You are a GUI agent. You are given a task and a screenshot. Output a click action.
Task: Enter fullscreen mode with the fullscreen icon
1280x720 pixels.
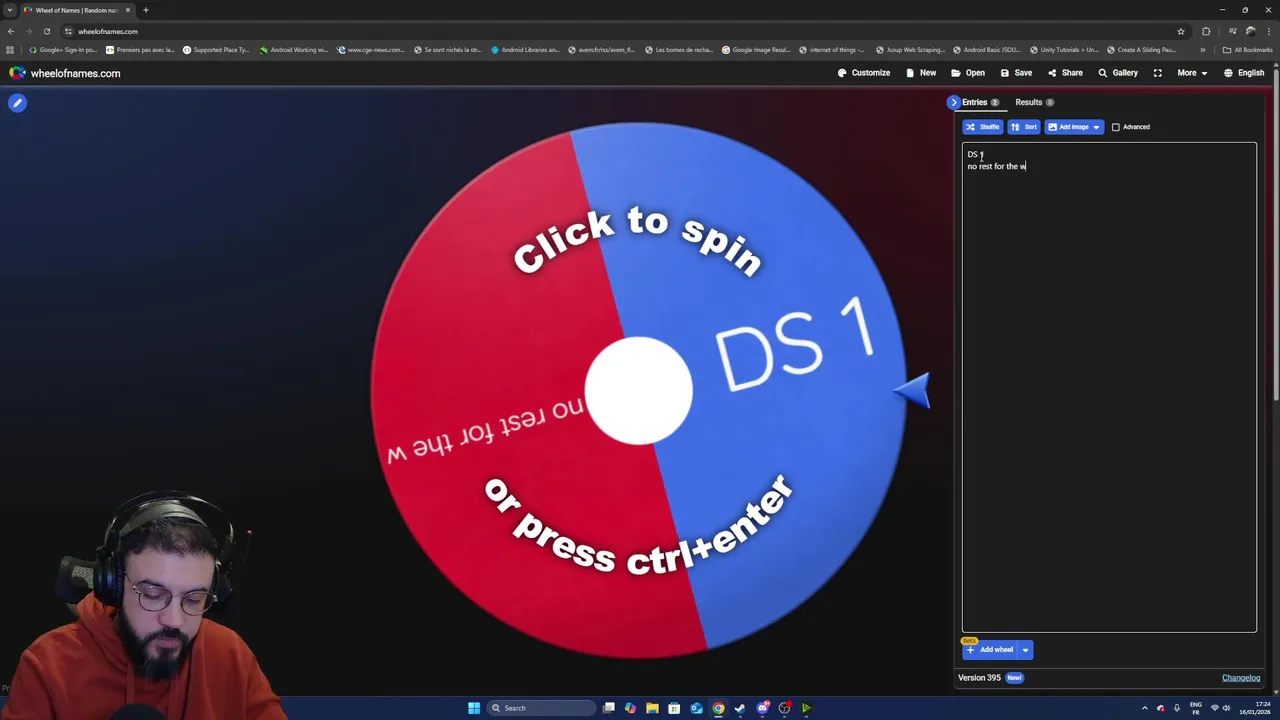coord(1158,73)
